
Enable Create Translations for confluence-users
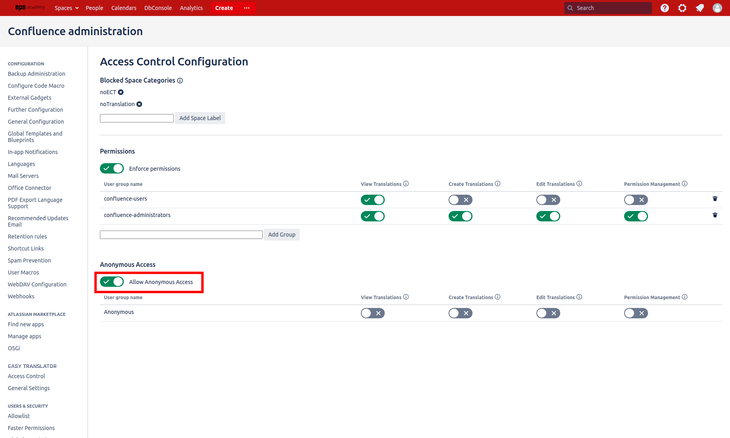pos(460,200)
